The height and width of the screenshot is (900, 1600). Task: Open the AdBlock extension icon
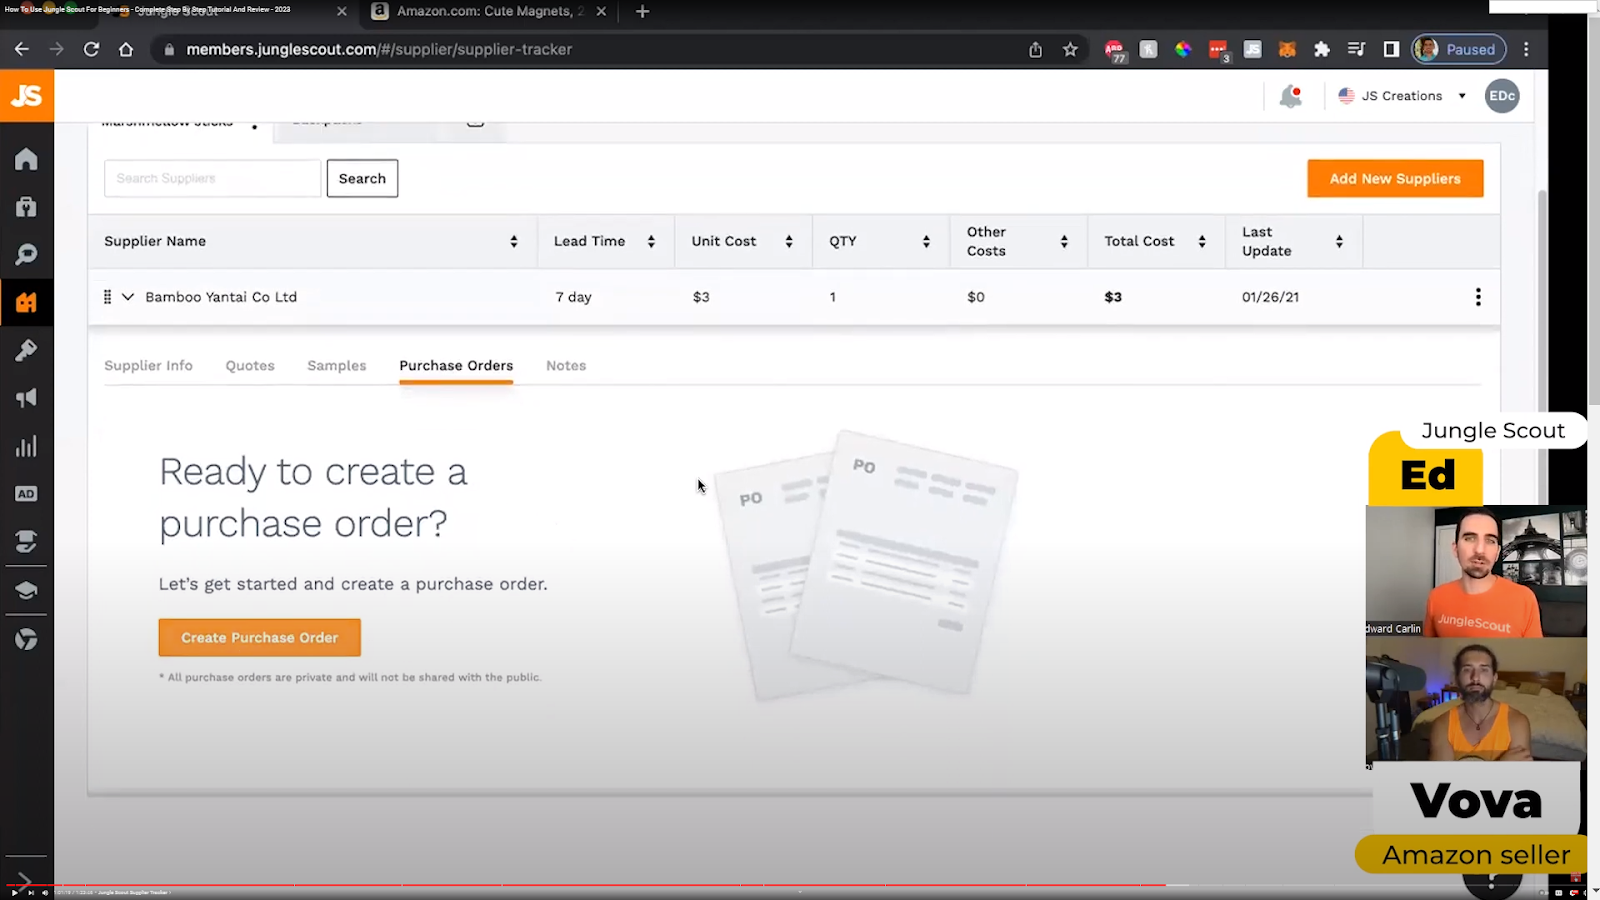(1114, 50)
